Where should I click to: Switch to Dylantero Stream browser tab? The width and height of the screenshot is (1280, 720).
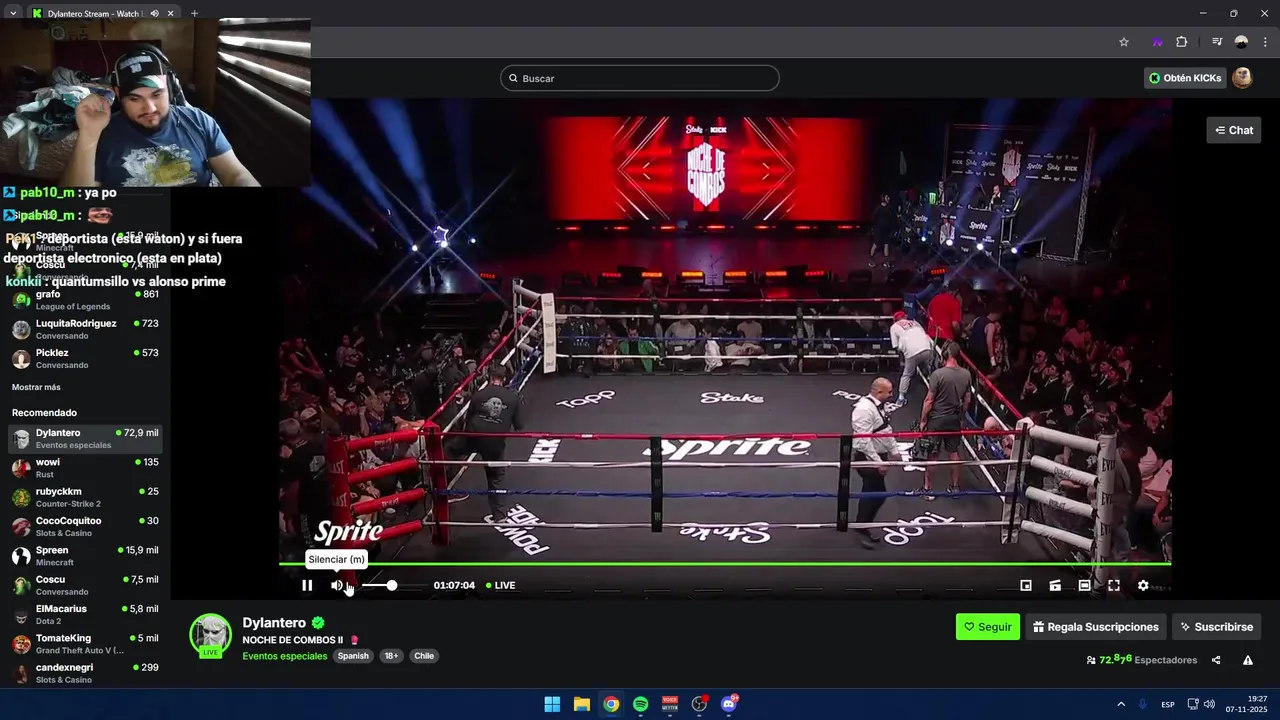pyautogui.click(x=95, y=13)
